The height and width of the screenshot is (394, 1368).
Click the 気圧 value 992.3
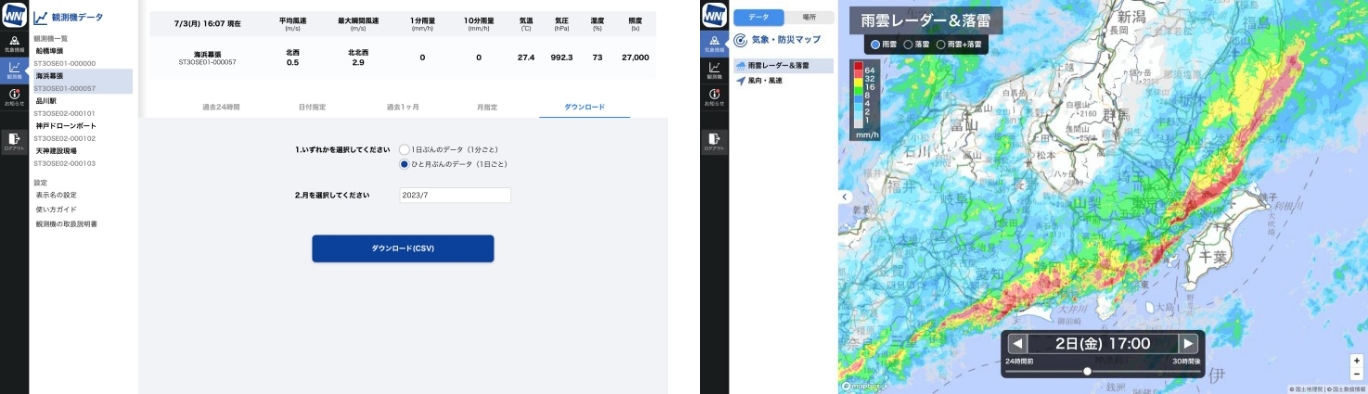click(562, 57)
